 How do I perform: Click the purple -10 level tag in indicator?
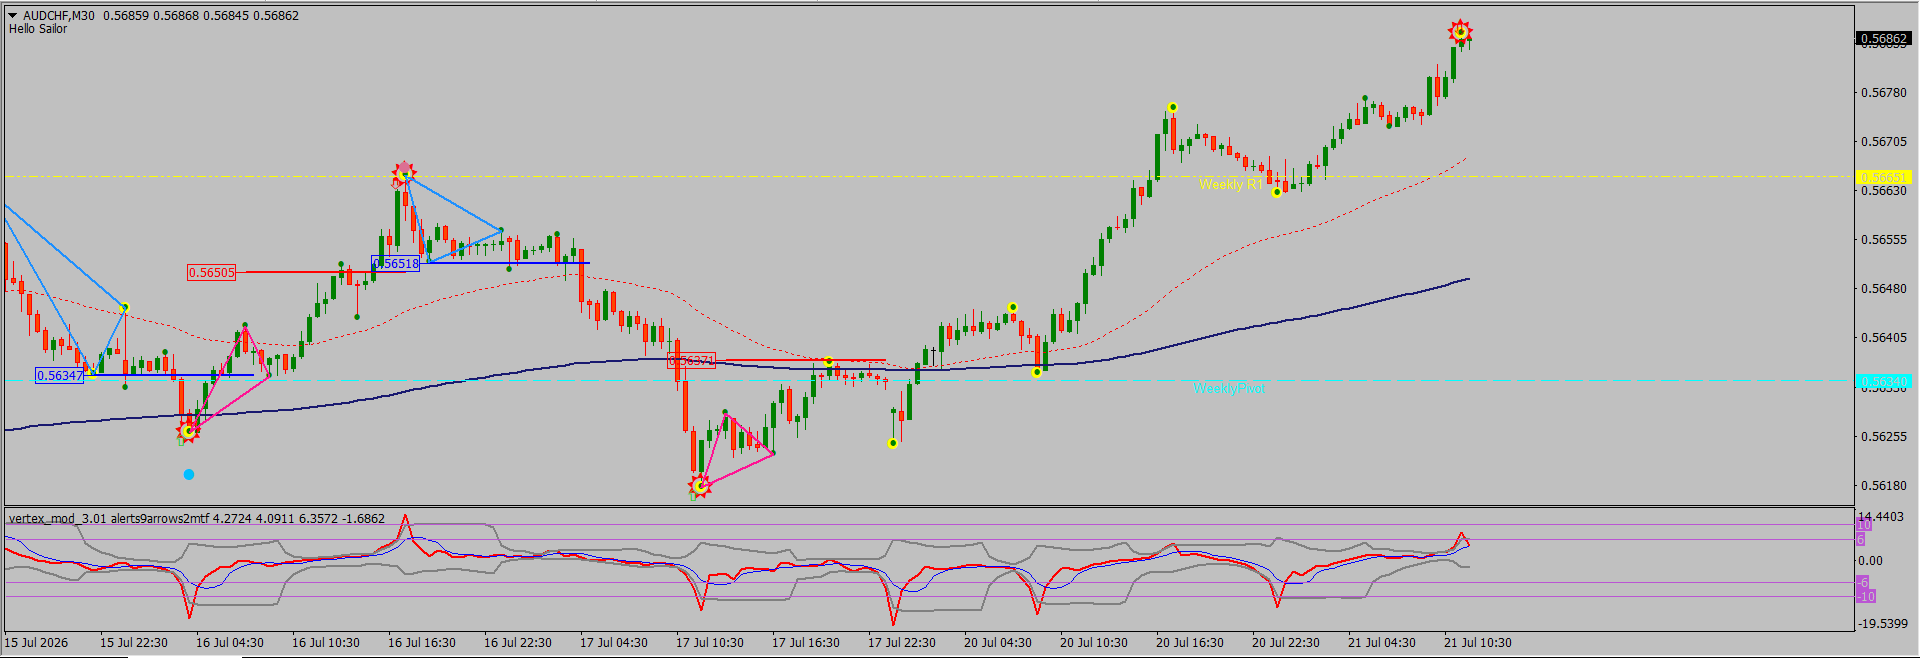(1866, 597)
